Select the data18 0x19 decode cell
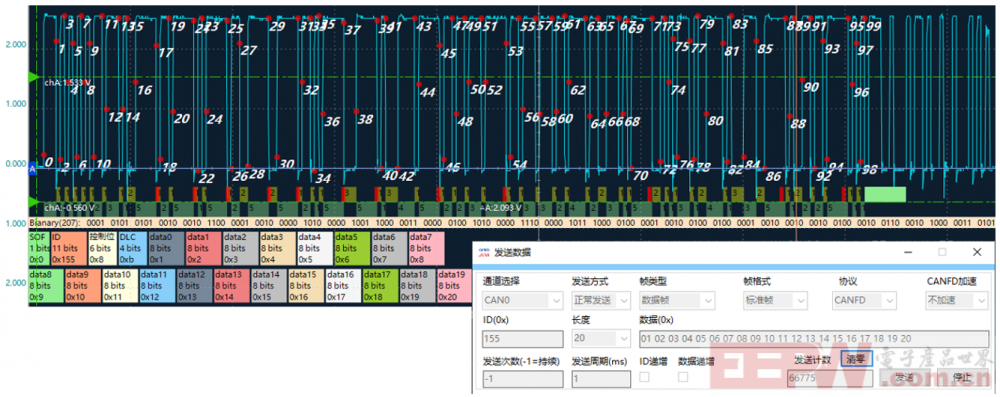The image size is (1000, 397). (418, 286)
